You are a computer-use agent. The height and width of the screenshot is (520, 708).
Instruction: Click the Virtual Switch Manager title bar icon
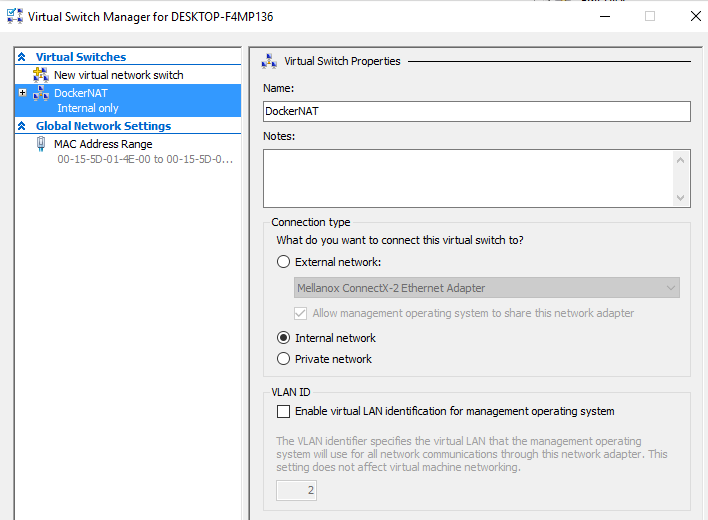pyautogui.click(x=13, y=17)
